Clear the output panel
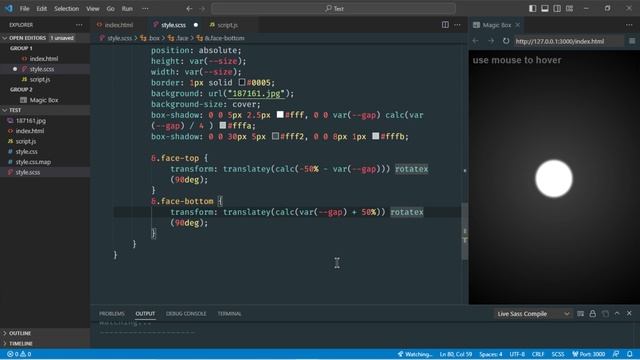Screen dimensions: 640x360 [580, 313]
